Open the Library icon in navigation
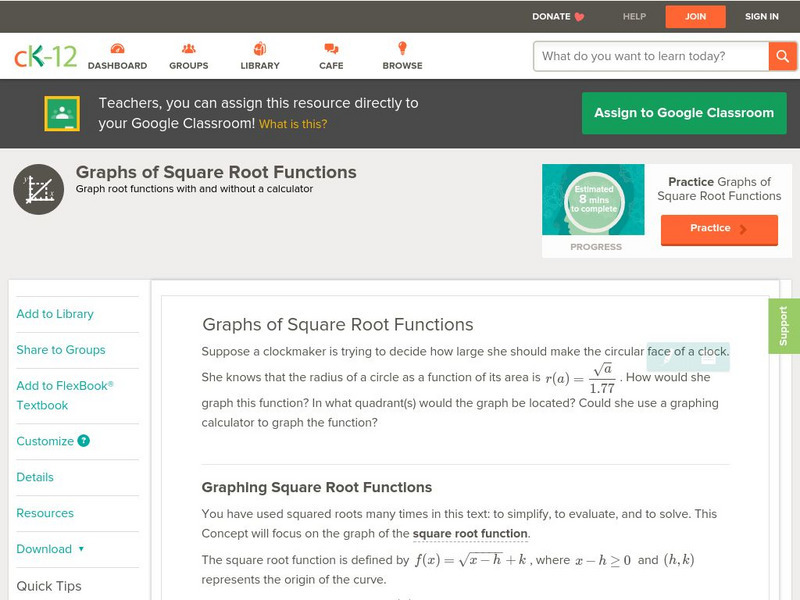Image resolution: width=800 pixels, height=600 pixels. pyautogui.click(x=260, y=49)
